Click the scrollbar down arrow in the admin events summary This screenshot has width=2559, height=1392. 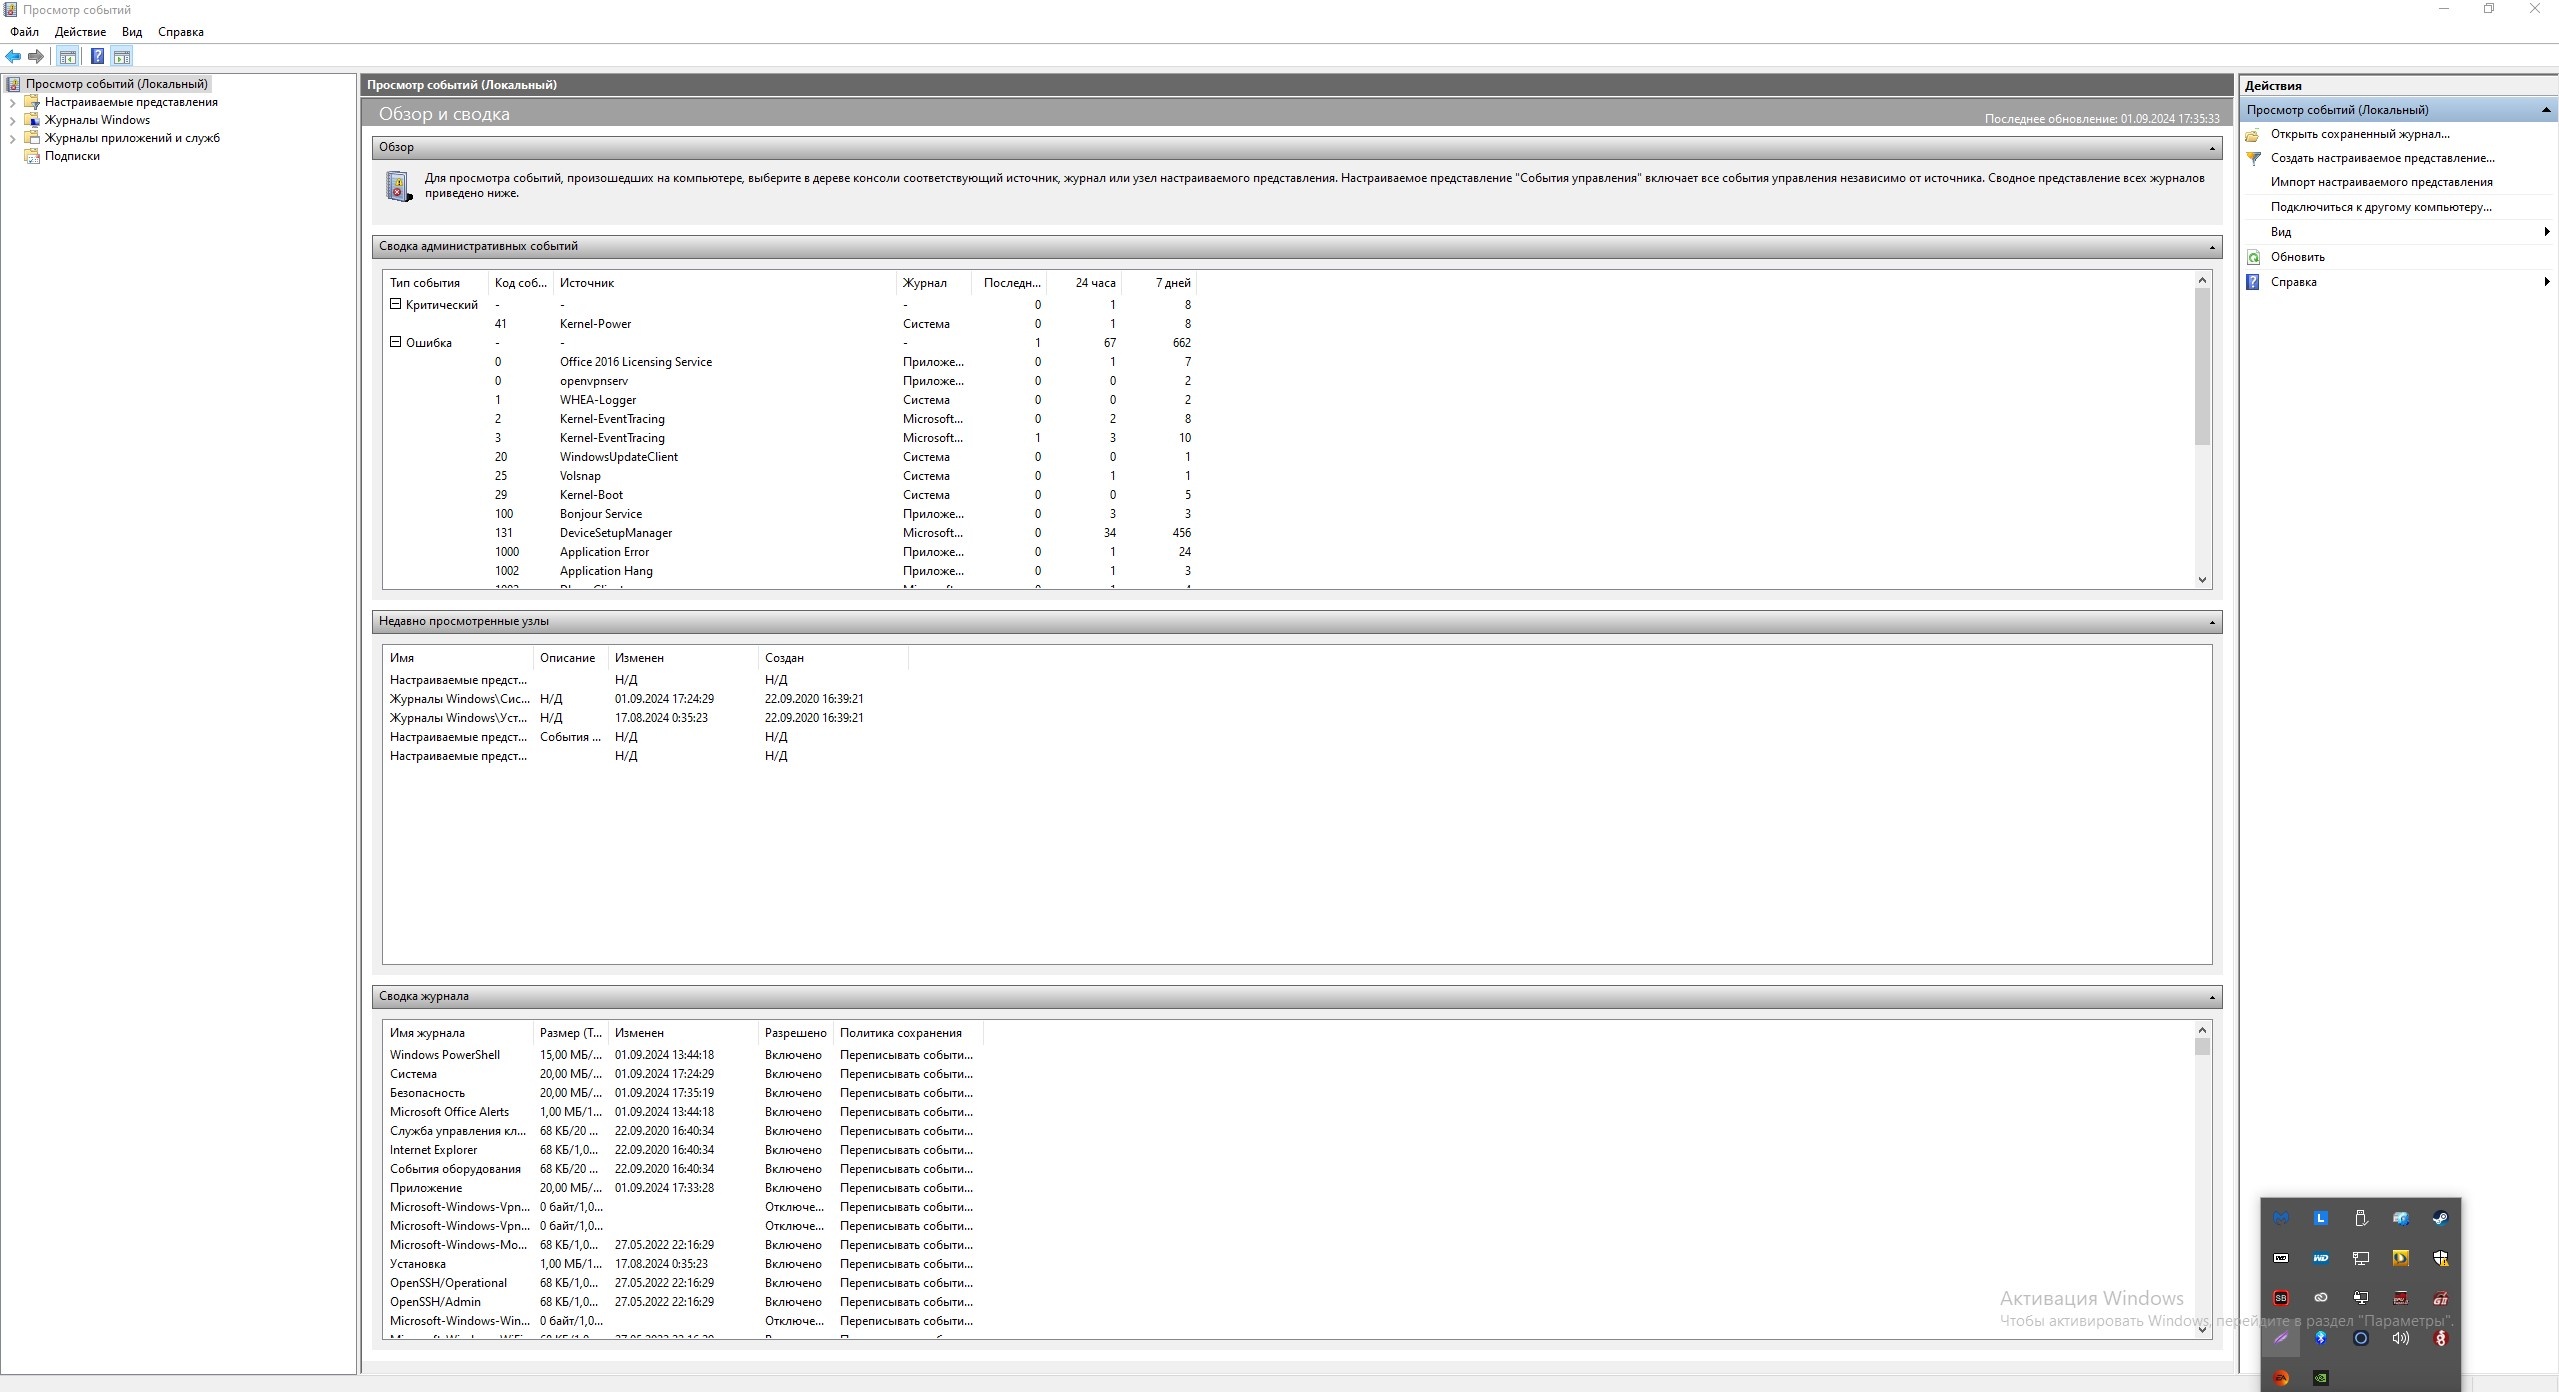point(2202,580)
